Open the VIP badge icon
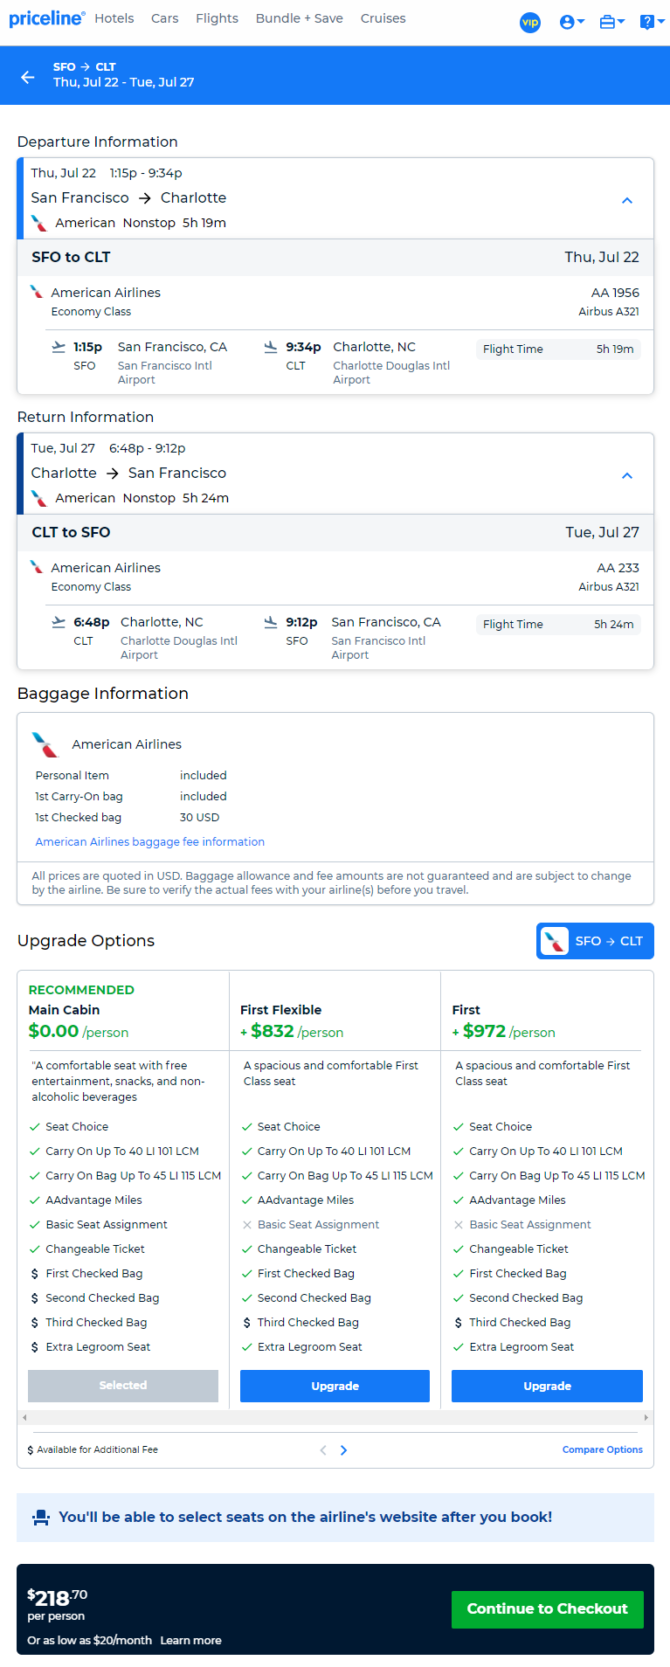670x1667 pixels. click(x=530, y=22)
